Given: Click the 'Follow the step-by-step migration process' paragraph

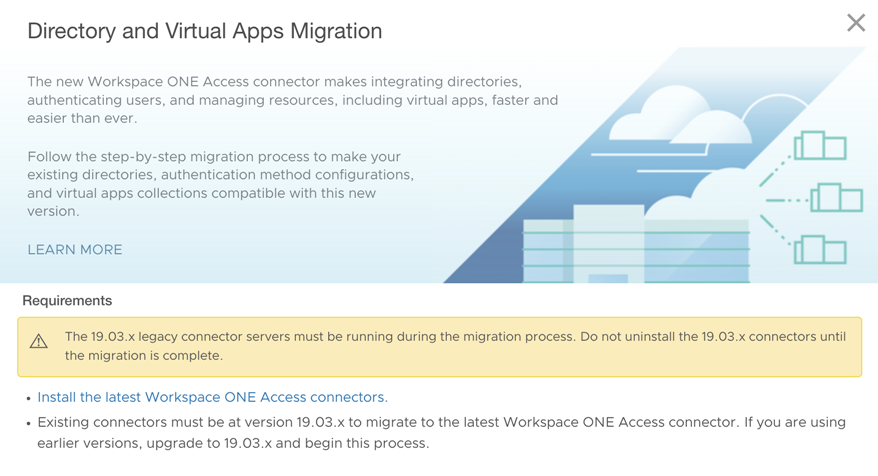Looking at the screenshot, I should coord(221,184).
